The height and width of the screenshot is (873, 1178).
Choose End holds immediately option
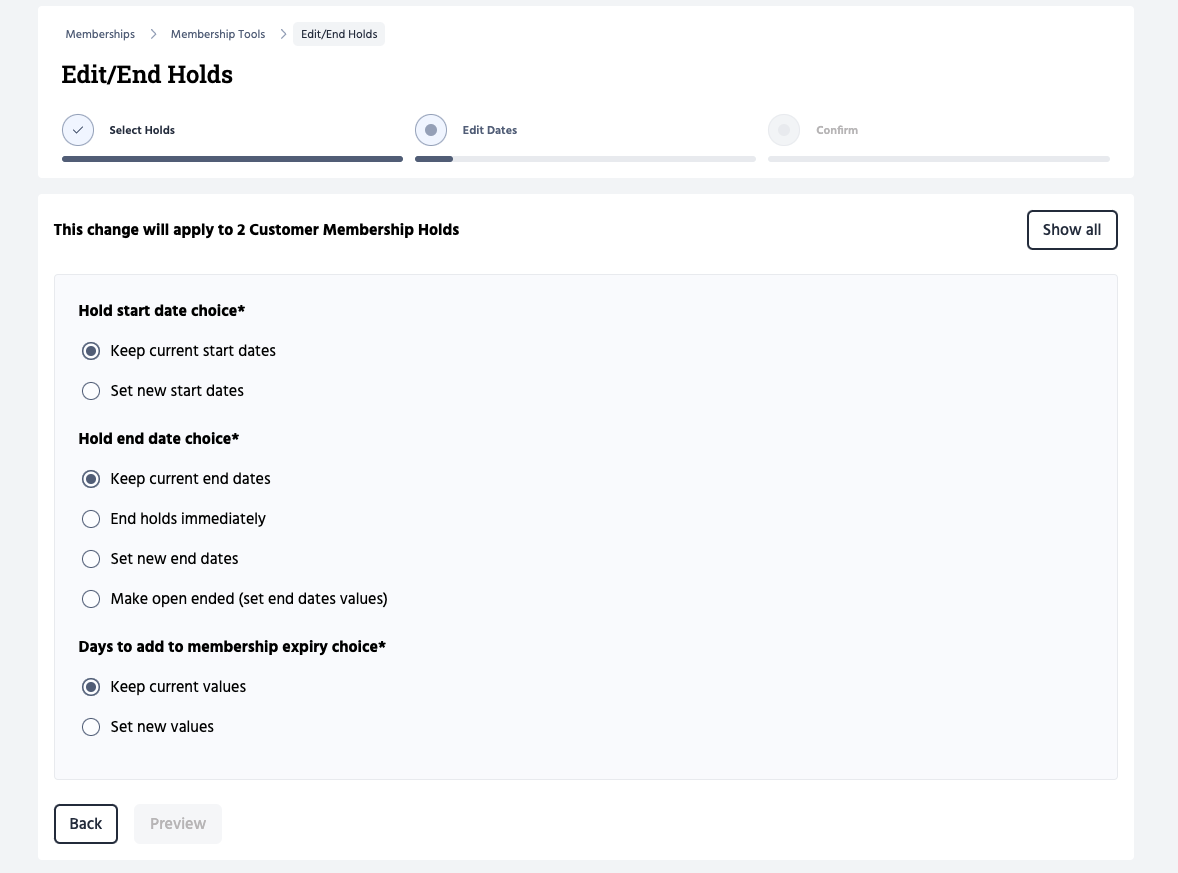pos(91,519)
